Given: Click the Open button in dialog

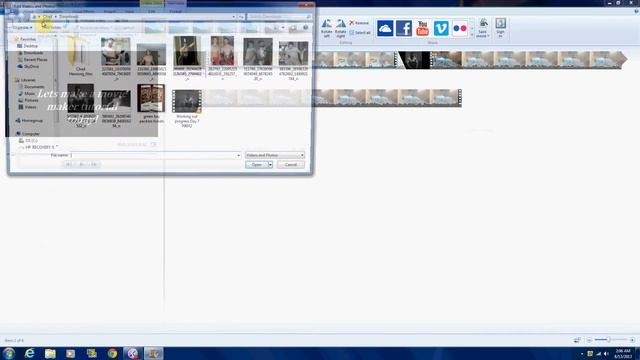Looking at the screenshot, I should tap(256, 164).
